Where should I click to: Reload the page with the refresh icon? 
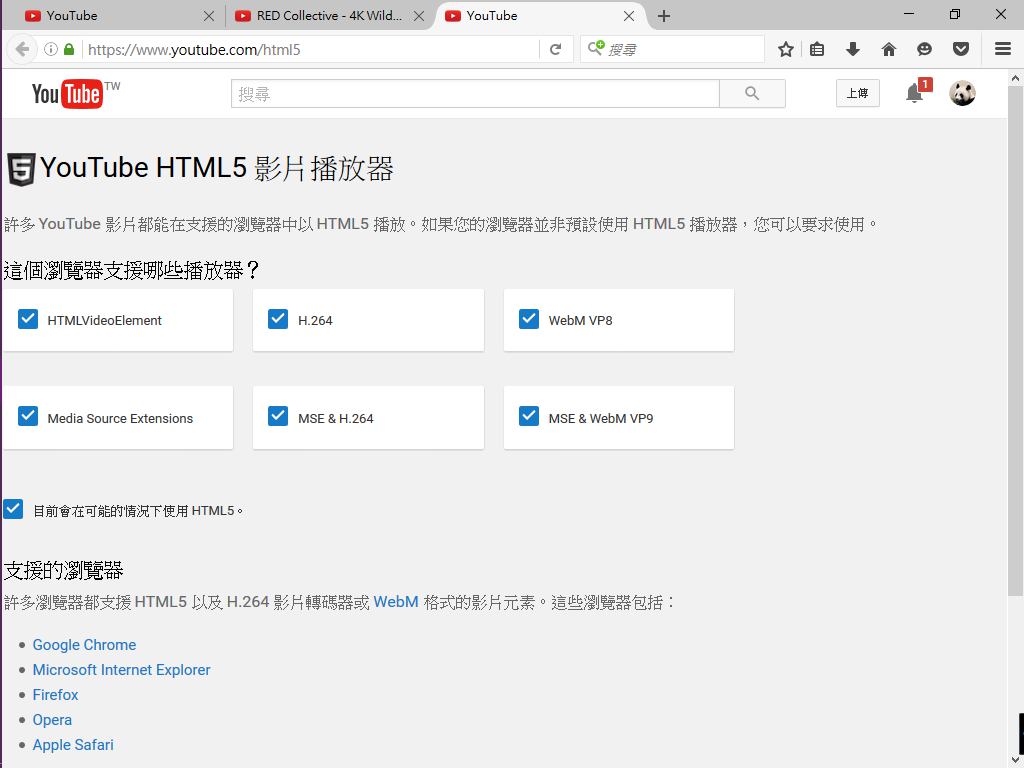[x=556, y=49]
